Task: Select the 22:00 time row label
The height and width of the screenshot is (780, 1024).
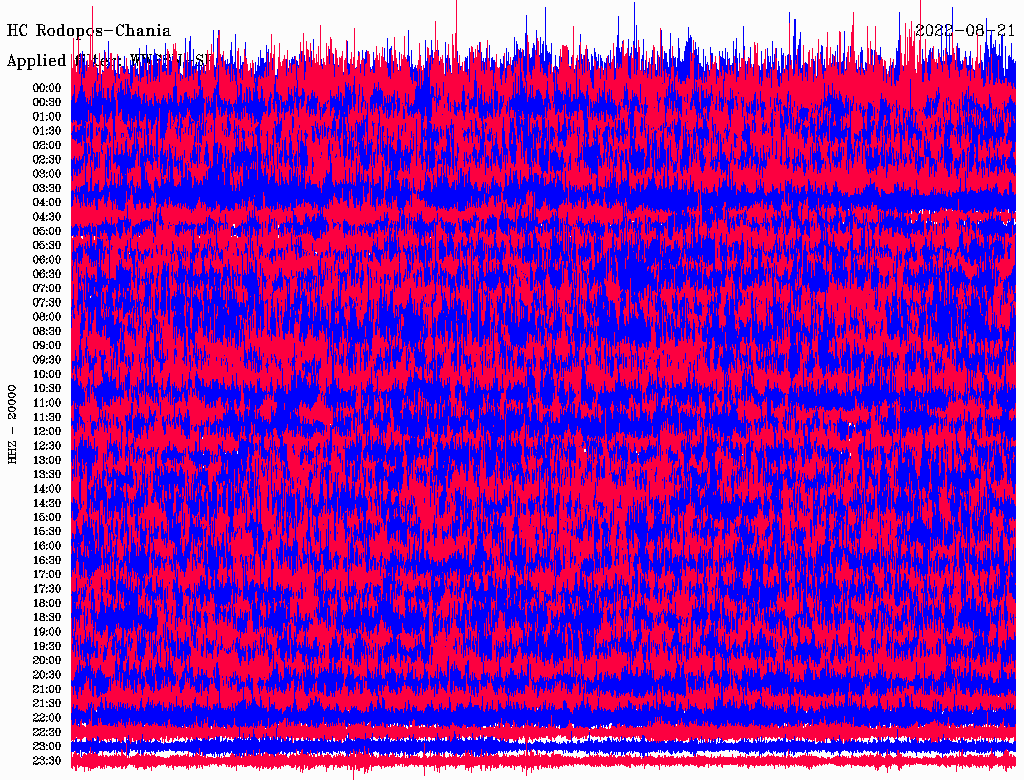Action: click(47, 718)
